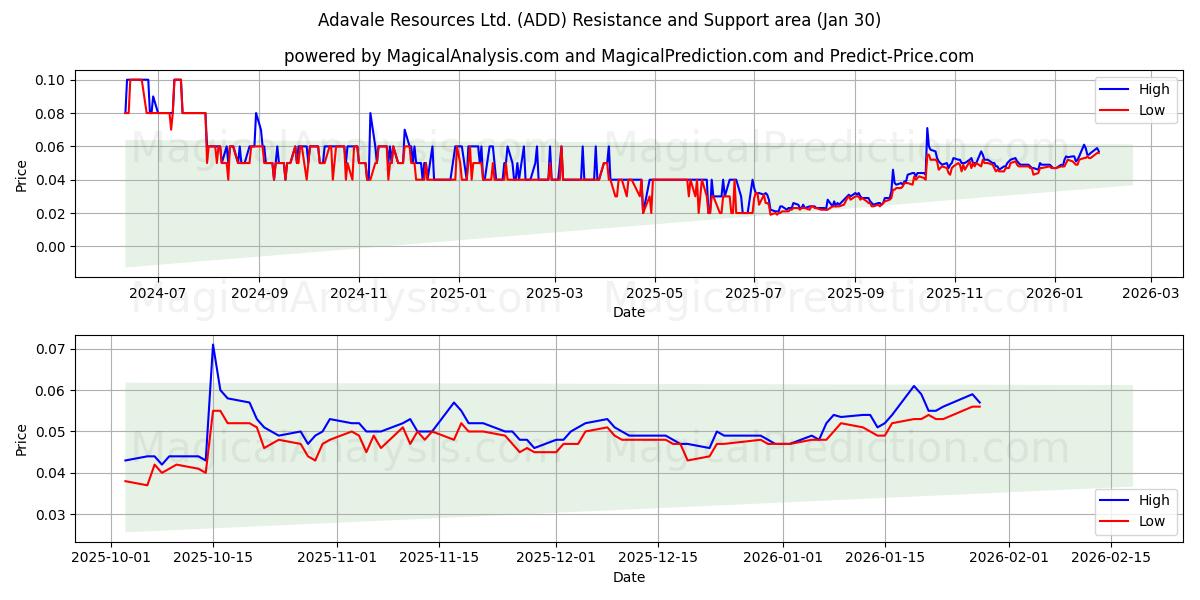Viewport: 1200px width, 600px height.
Task: Click the '2025-09' x-axis tick label
Action: [x=857, y=293]
